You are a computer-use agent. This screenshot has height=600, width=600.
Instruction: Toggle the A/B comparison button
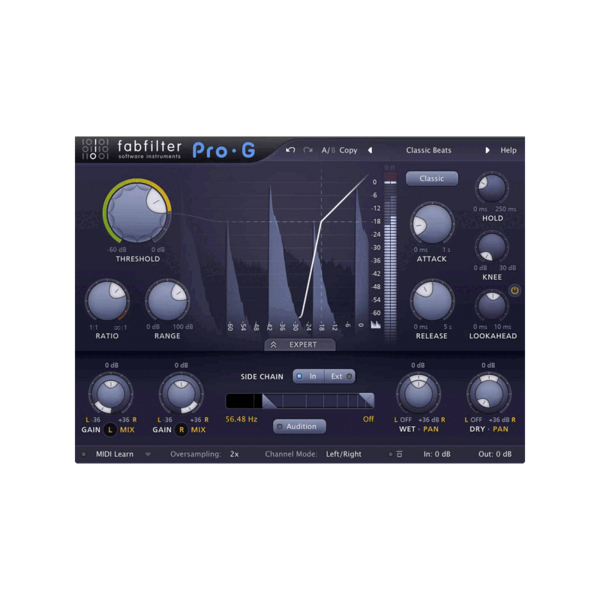point(328,150)
